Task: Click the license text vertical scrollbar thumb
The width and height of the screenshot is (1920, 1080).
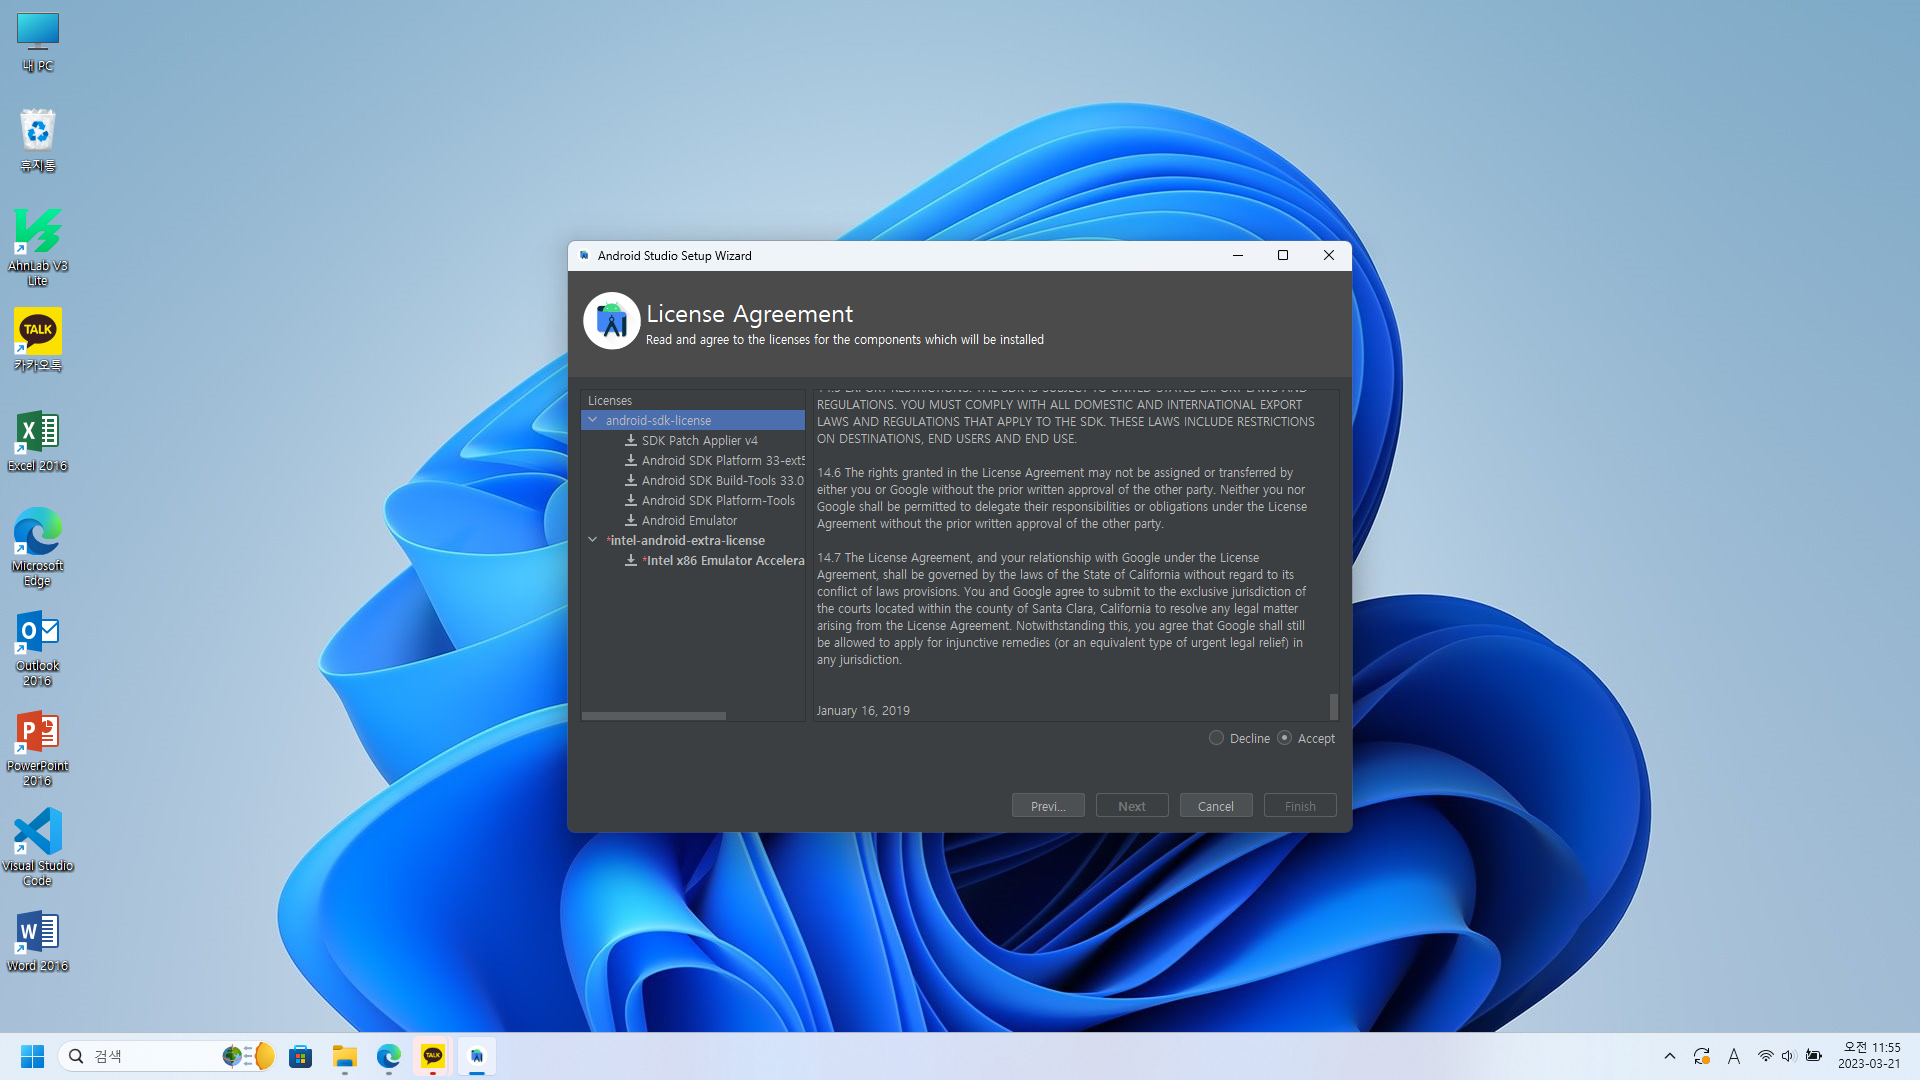Action: tap(1334, 706)
